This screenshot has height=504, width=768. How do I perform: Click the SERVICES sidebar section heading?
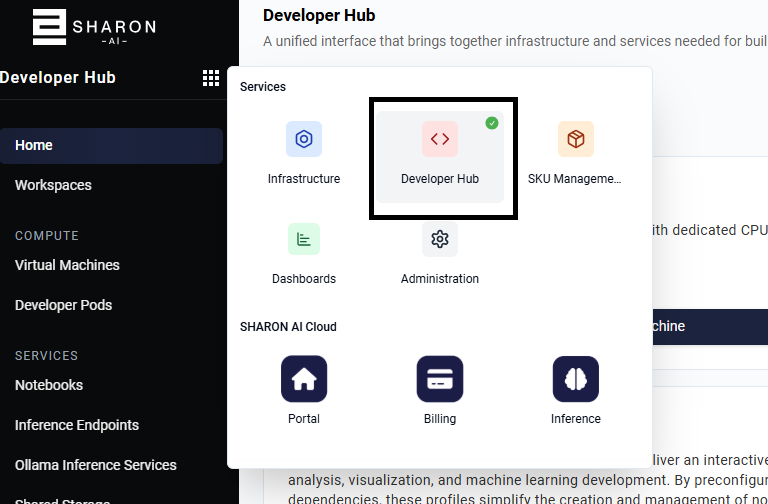46,356
